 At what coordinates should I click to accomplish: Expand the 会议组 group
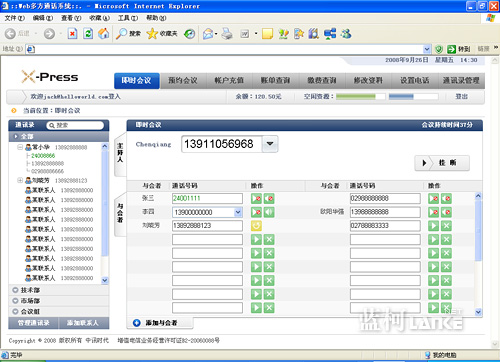[15, 311]
